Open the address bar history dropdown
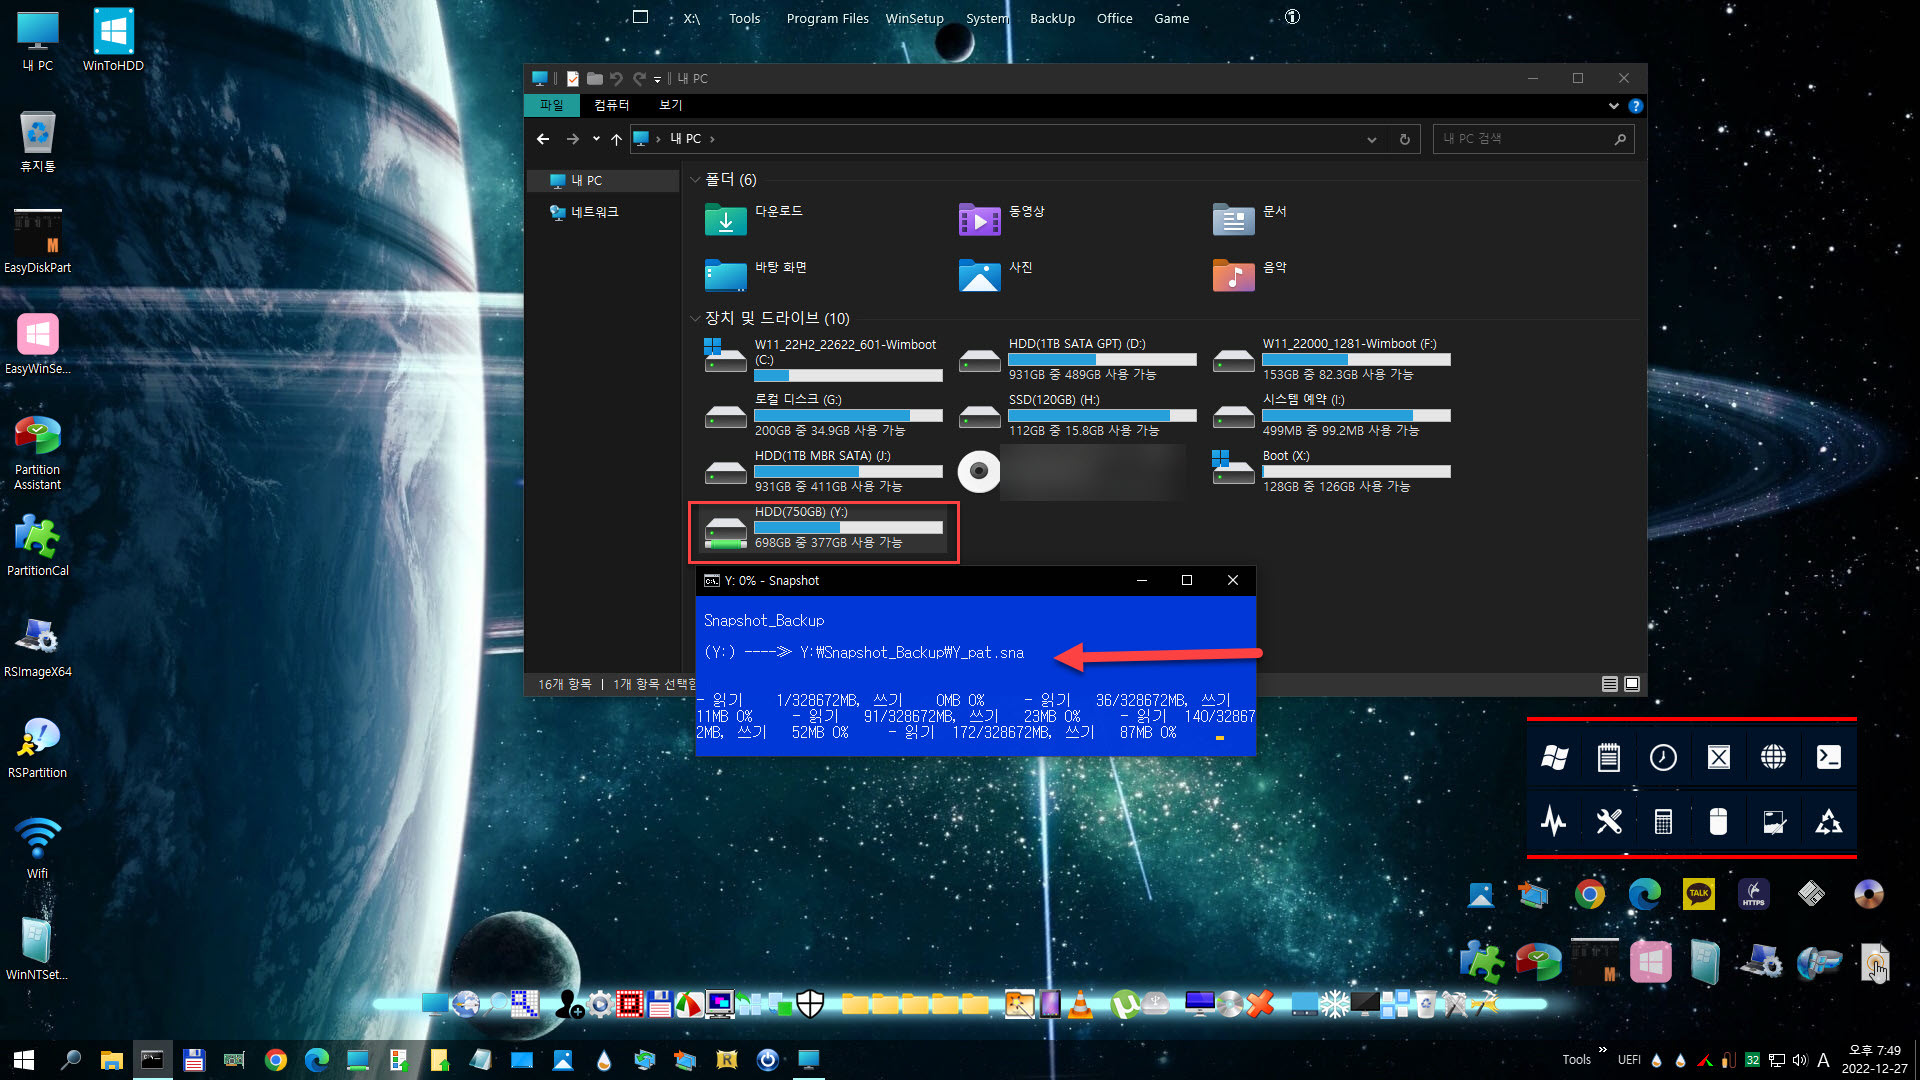Viewport: 1920px width, 1080px height. [x=1372, y=139]
